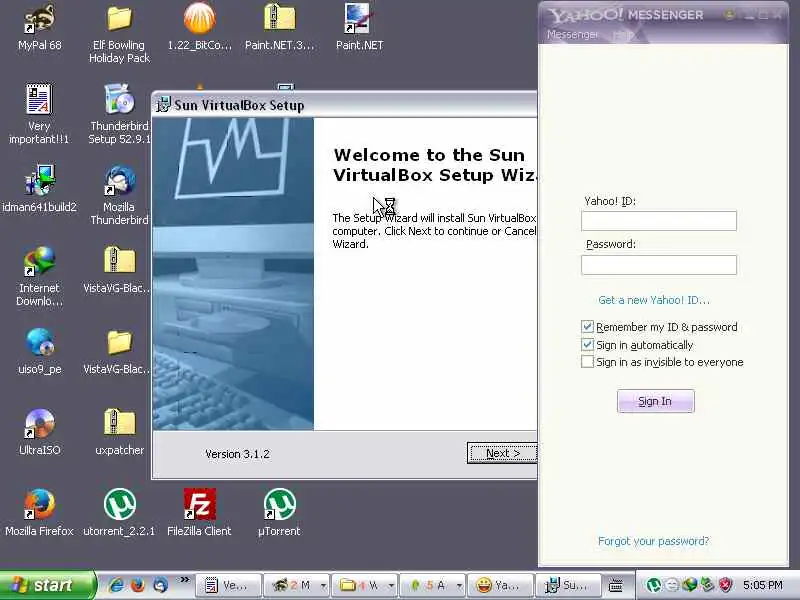Focus the Yahoo! ID input field
800x600 pixels.
[x=659, y=221]
